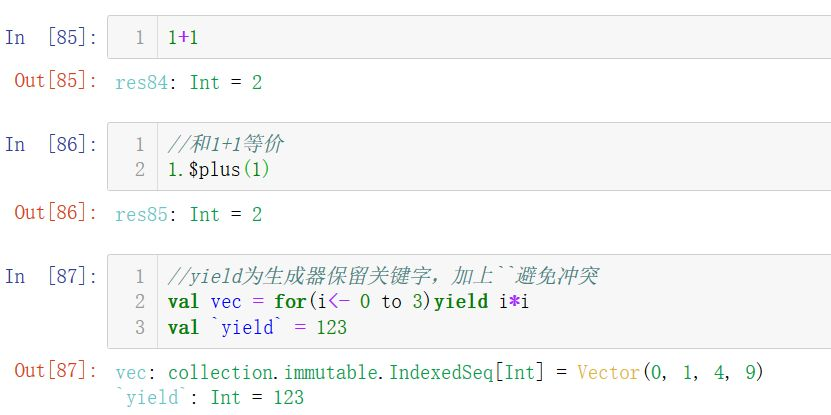Click line number 3 in cell 87

pyautogui.click(x=140, y=327)
